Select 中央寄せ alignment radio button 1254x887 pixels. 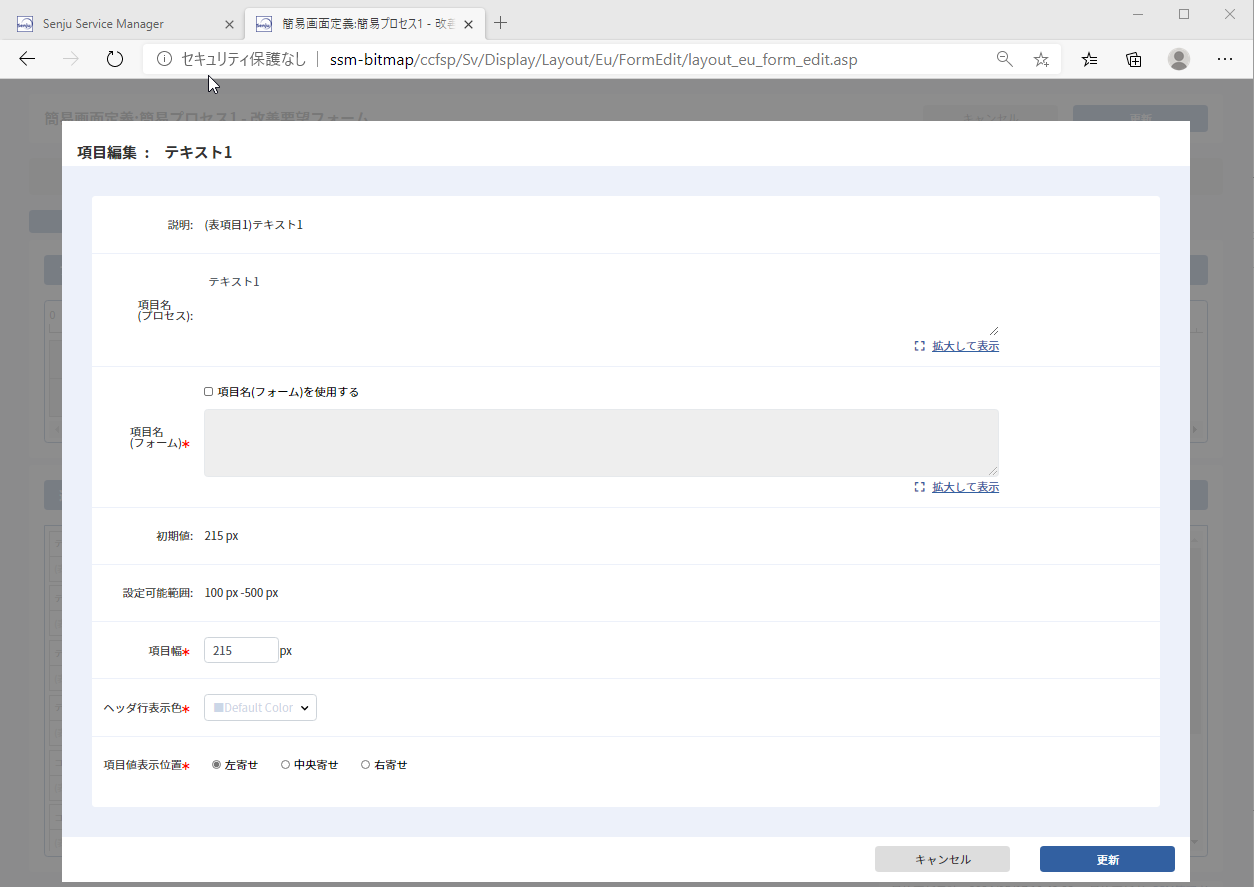[x=286, y=765]
